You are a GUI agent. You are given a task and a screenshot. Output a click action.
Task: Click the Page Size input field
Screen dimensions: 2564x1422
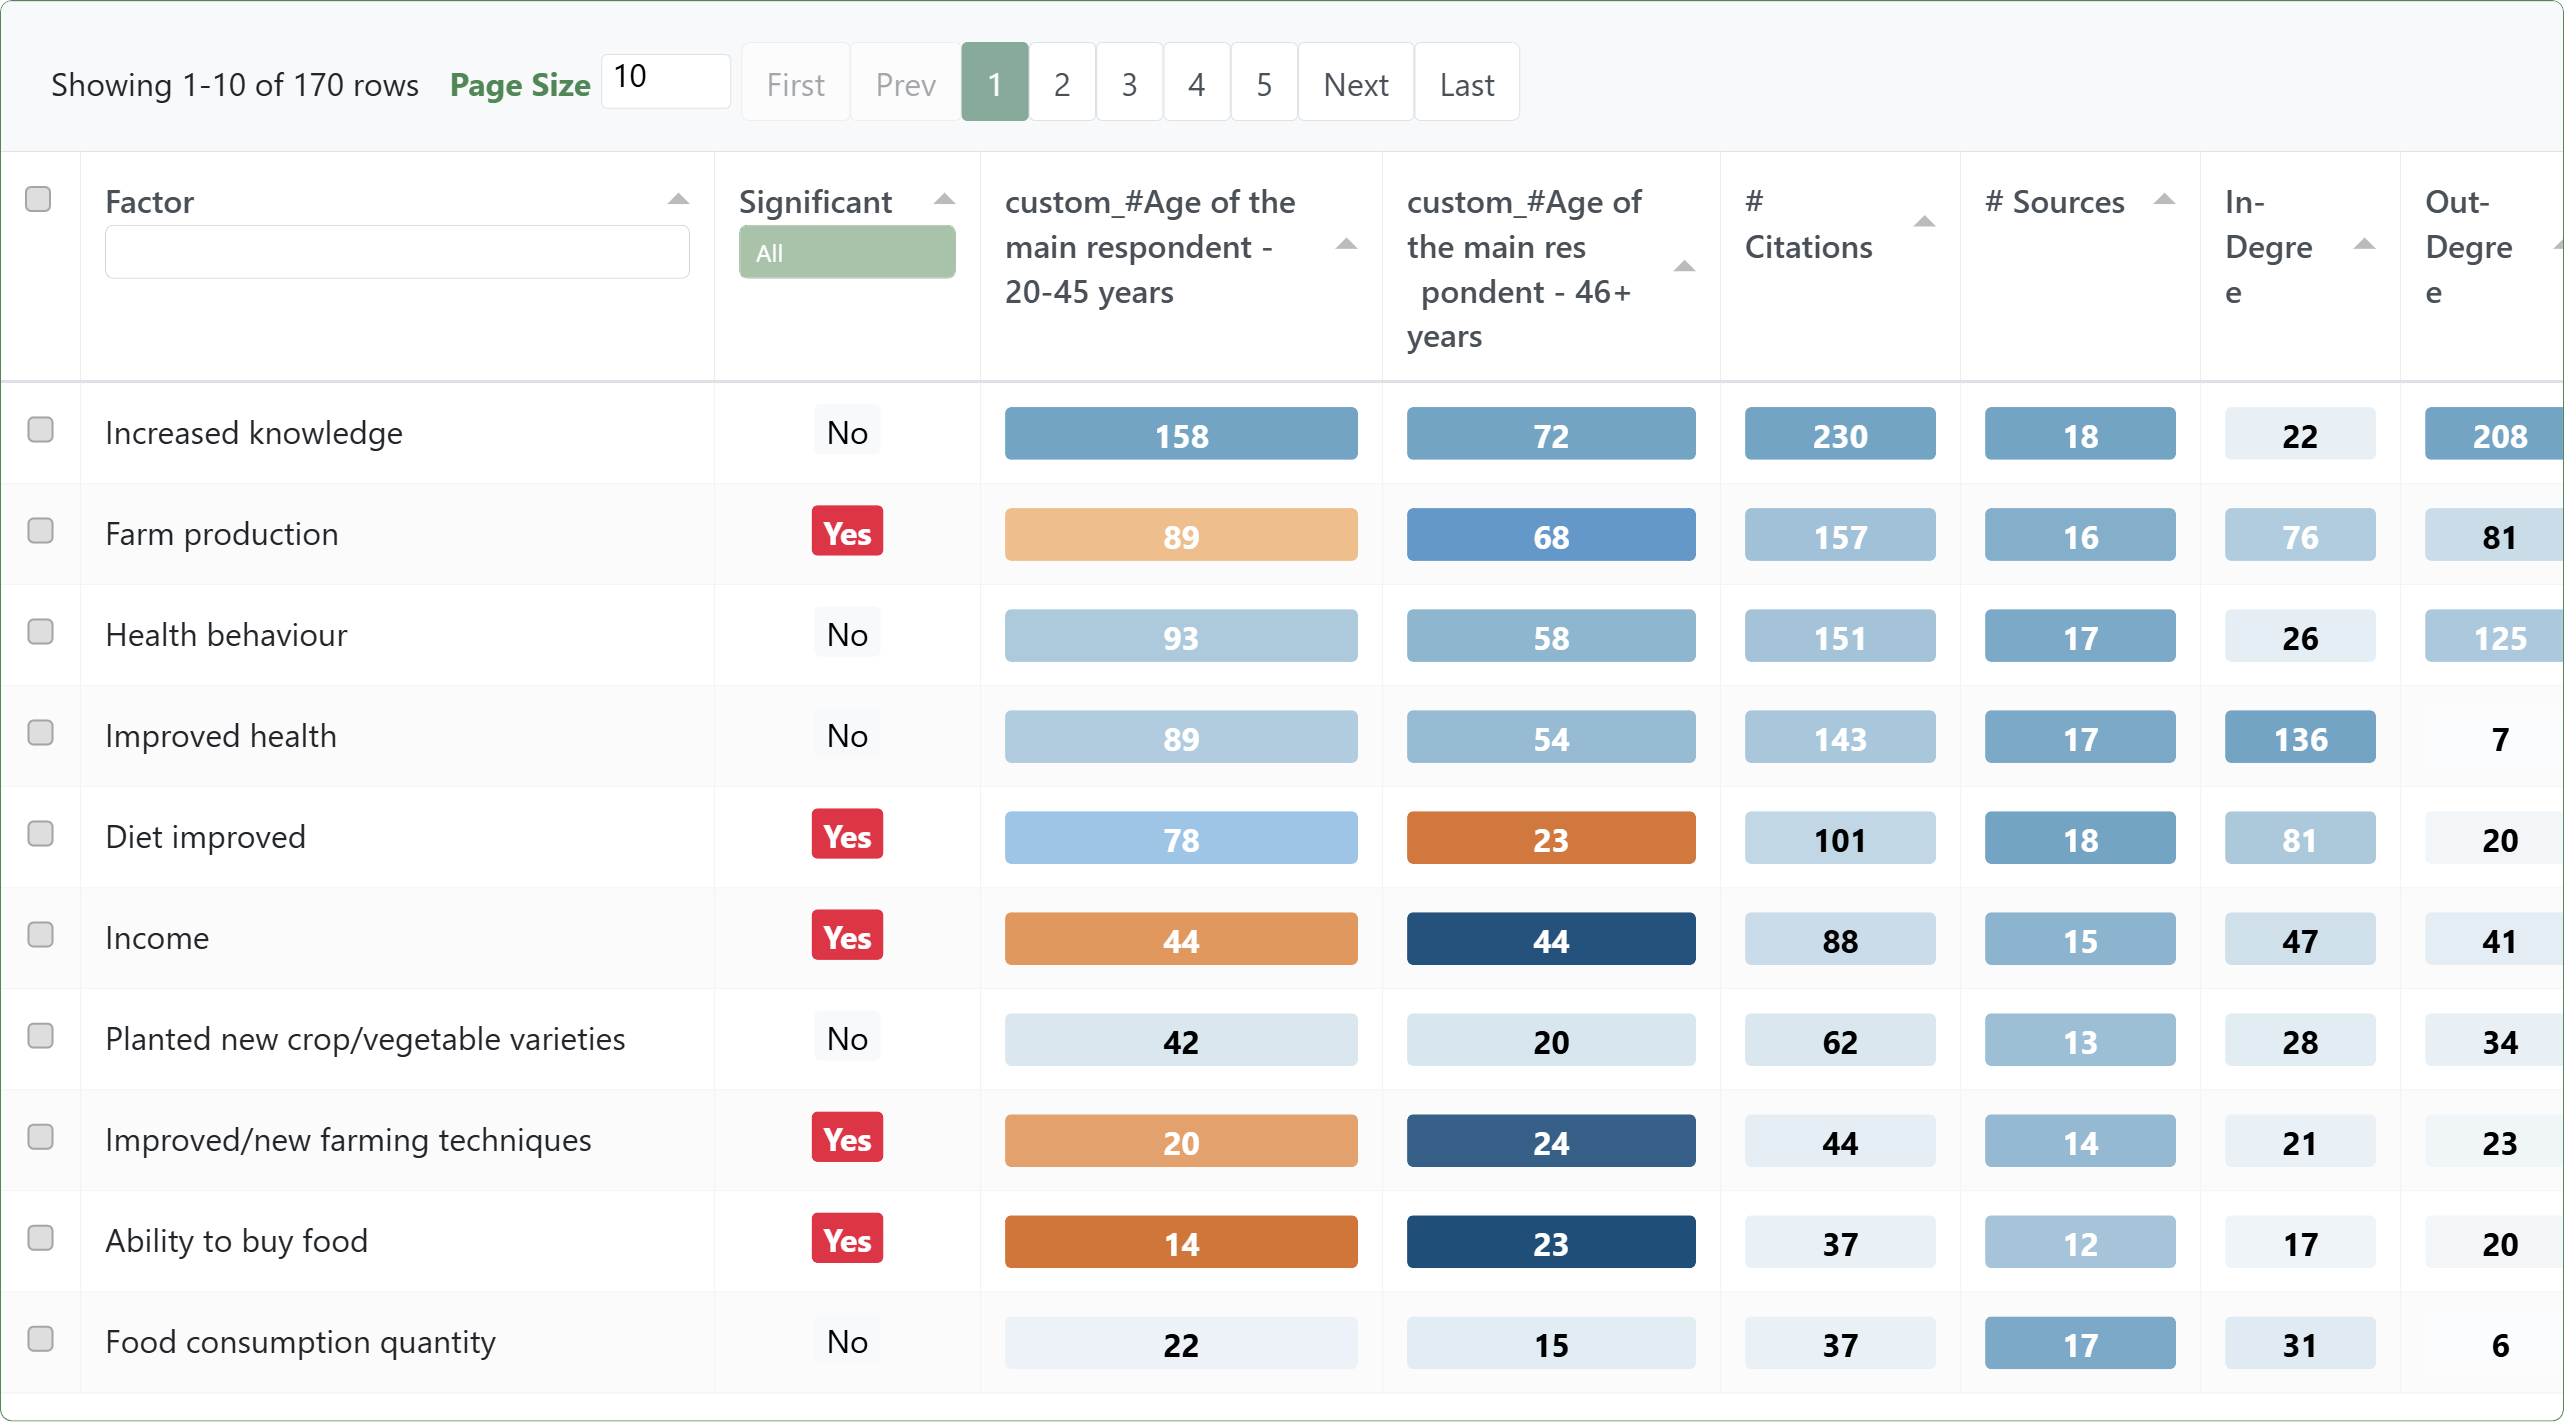665,80
